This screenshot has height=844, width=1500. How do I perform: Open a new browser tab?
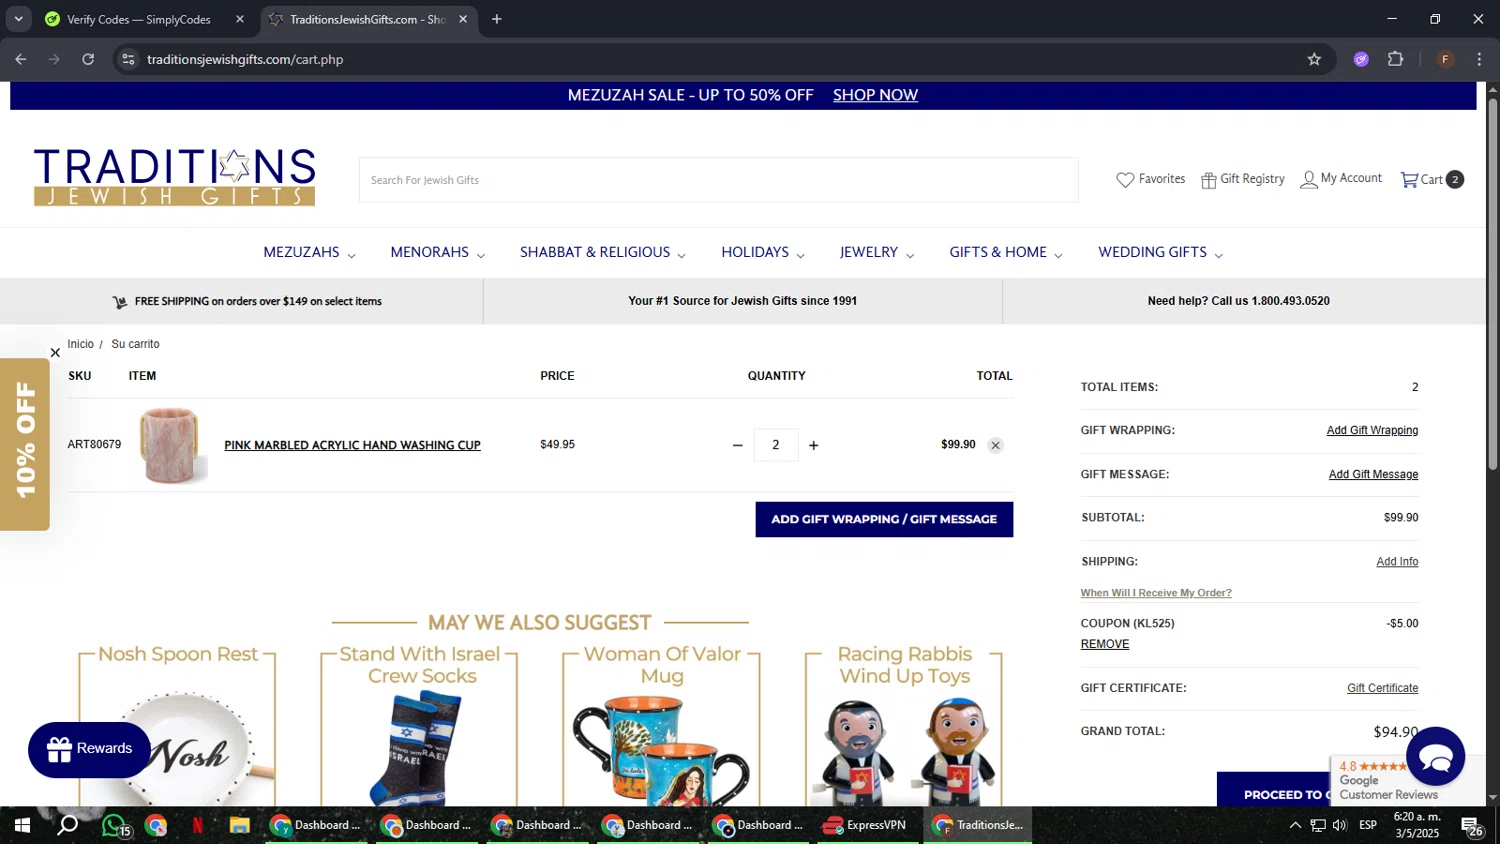pos(497,19)
